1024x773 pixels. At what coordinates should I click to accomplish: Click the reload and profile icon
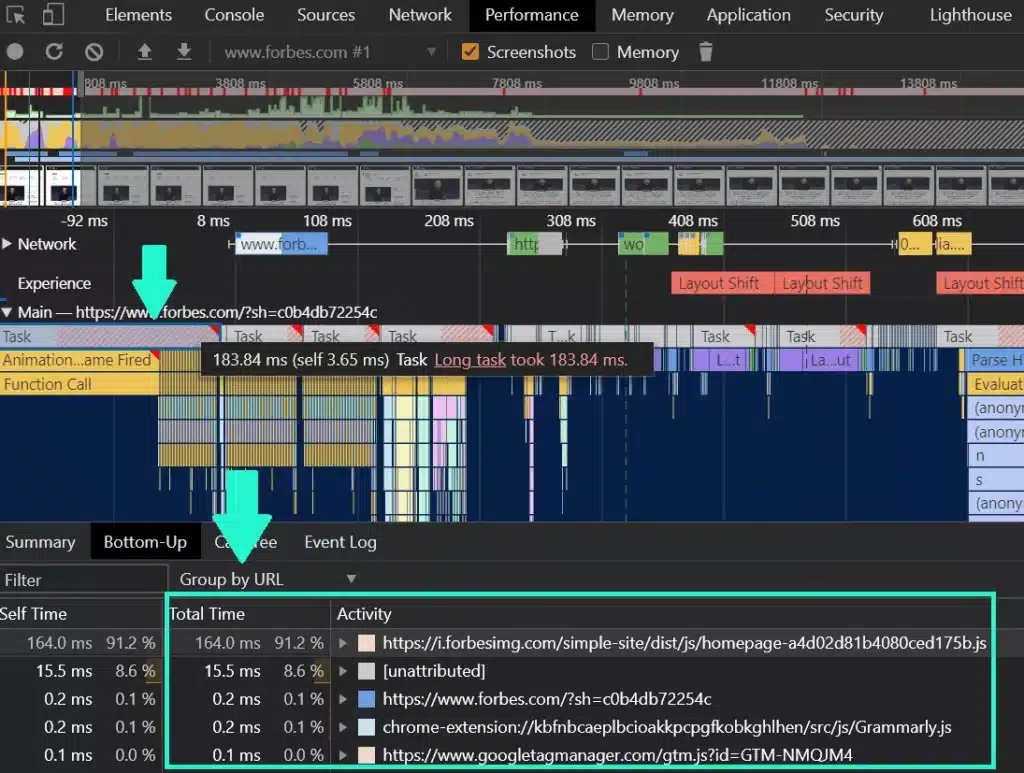54,52
